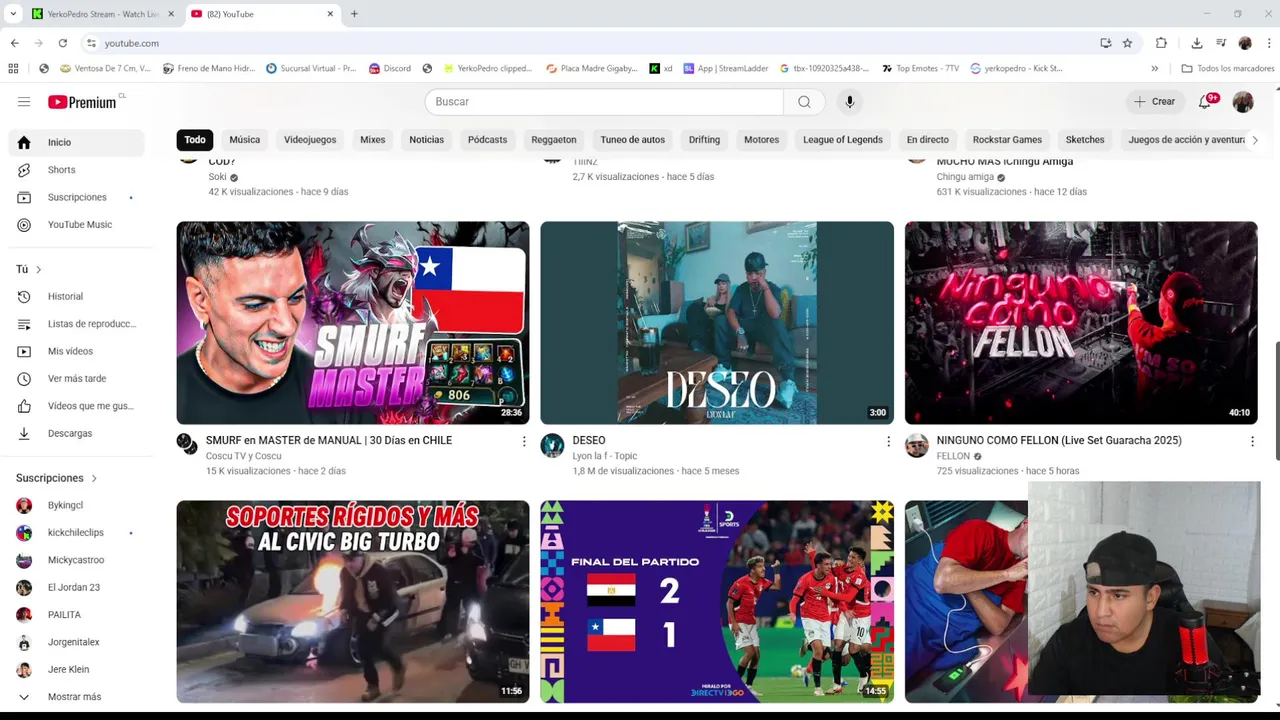
Task: Open the Coscu TV y Coscu channel avatar
Action: [x=188, y=445]
